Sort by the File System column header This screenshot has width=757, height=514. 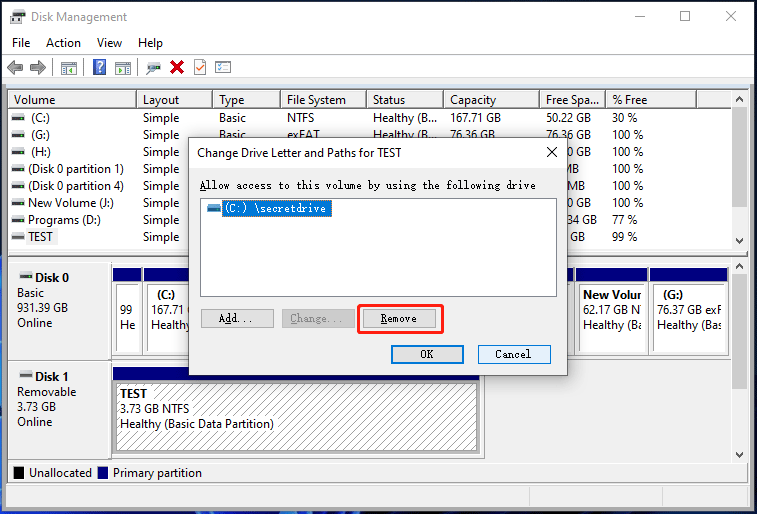pyautogui.click(x=323, y=100)
